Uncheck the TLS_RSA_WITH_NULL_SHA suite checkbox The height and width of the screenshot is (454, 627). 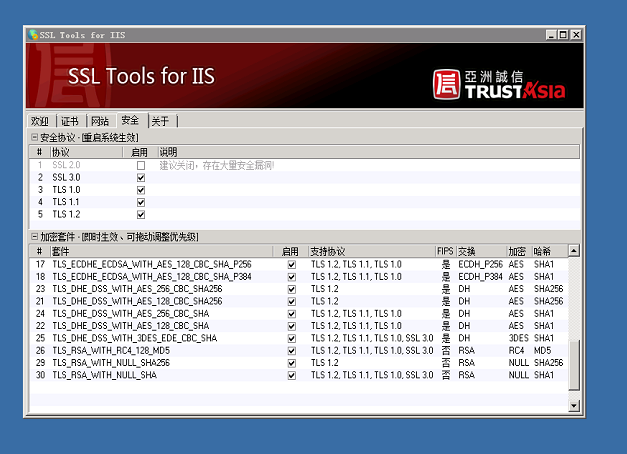[x=292, y=376]
